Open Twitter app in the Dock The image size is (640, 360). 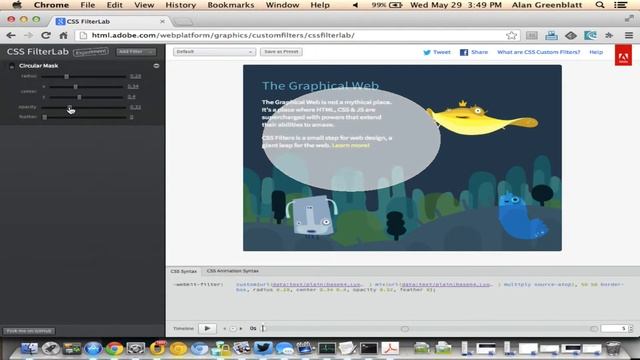point(263,348)
